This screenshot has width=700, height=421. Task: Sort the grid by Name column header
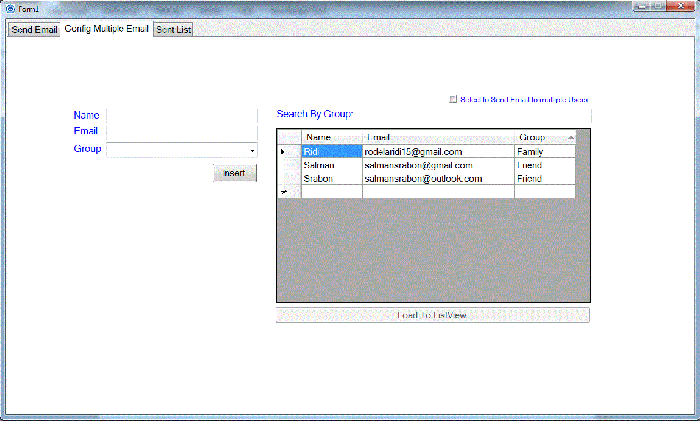point(332,137)
